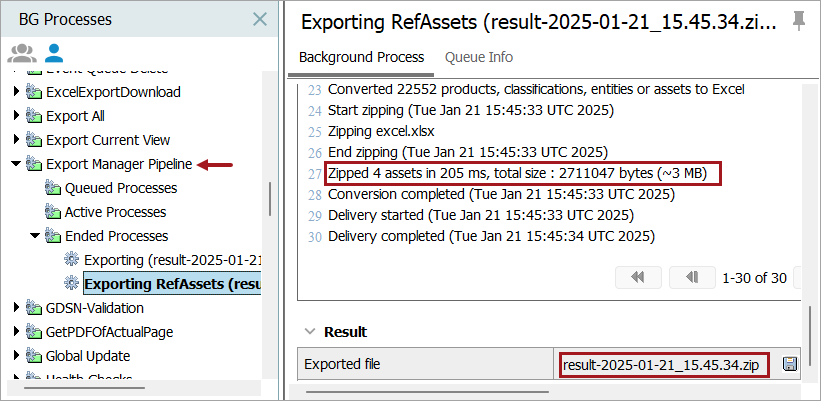Go to first page of log

pos(637,277)
